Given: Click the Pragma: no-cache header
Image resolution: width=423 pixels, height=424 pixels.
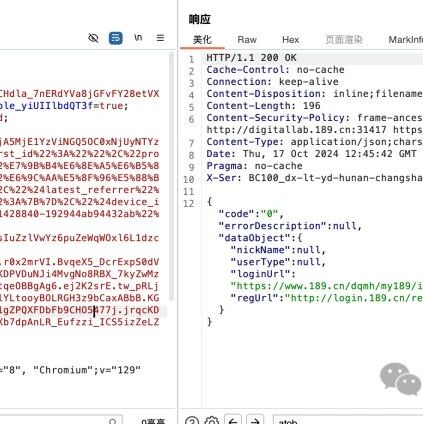Looking at the screenshot, I should pyautogui.click(x=254, y=166).
